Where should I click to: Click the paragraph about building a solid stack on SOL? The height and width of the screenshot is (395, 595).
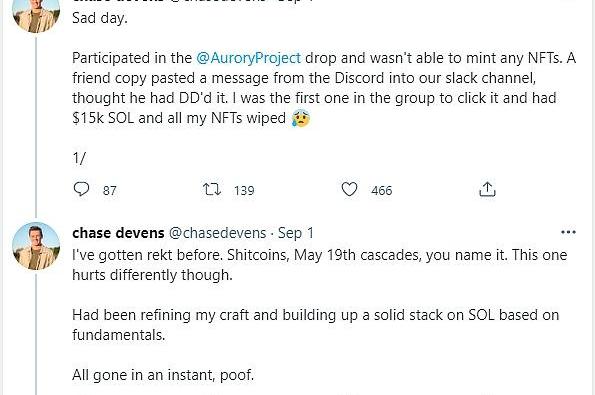[315, 325]
